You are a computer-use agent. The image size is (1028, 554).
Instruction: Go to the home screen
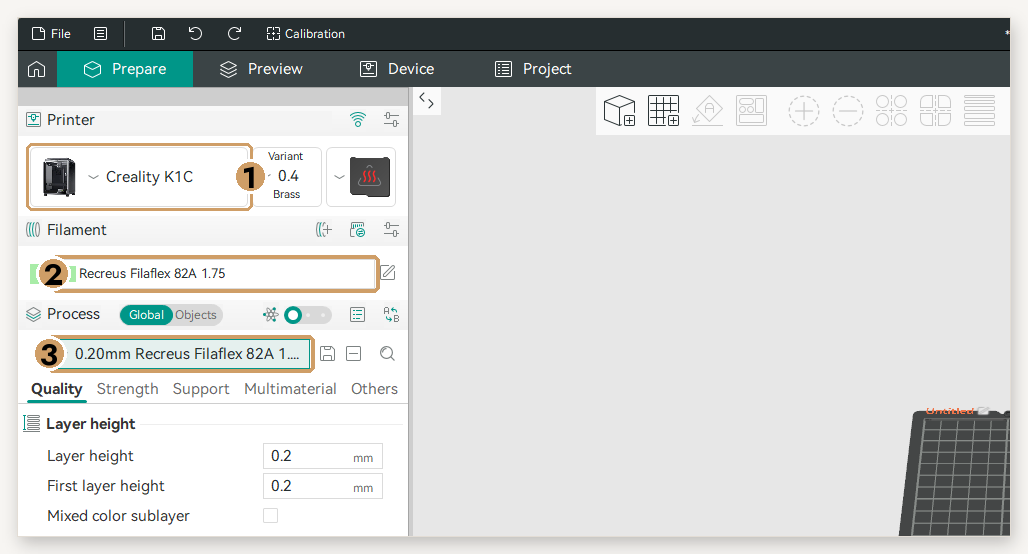[37, 69]
